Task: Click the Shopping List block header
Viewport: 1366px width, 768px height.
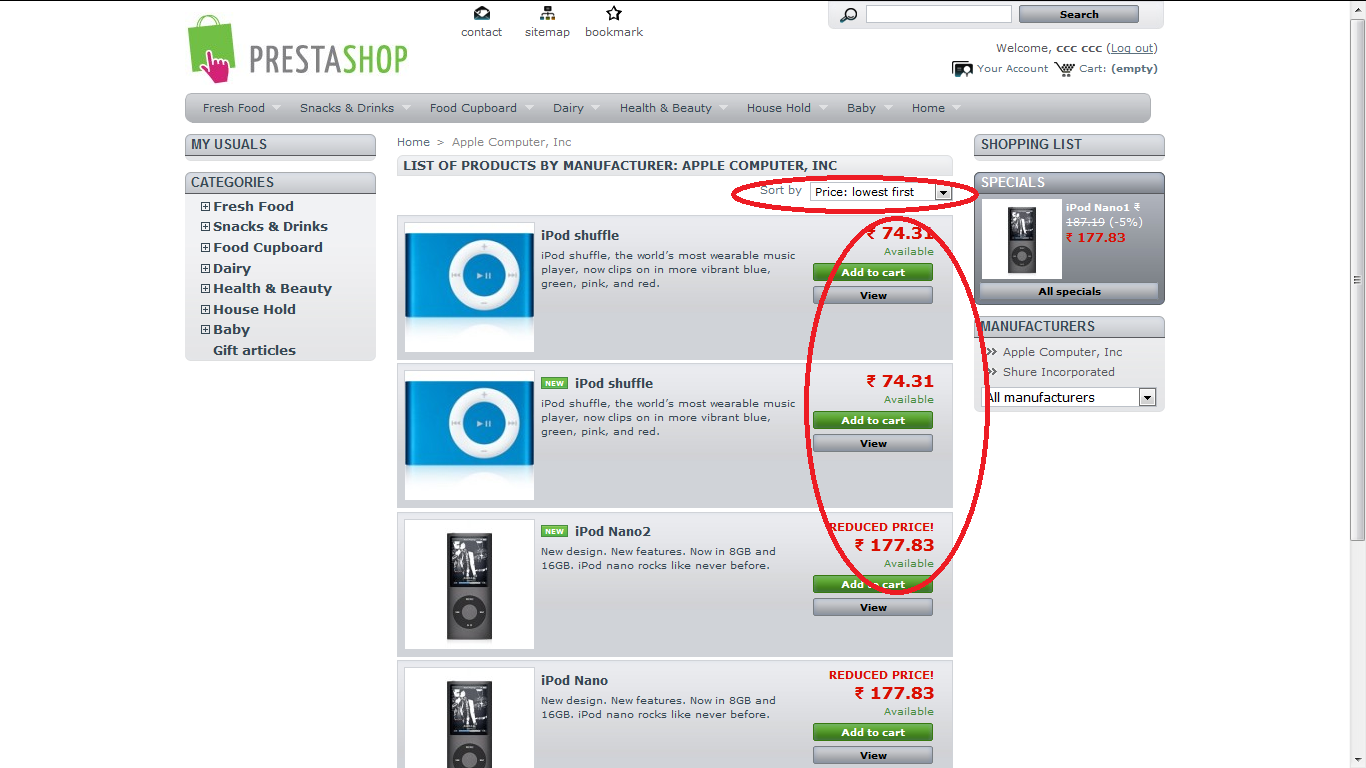Action: [x=1069, y=145]
